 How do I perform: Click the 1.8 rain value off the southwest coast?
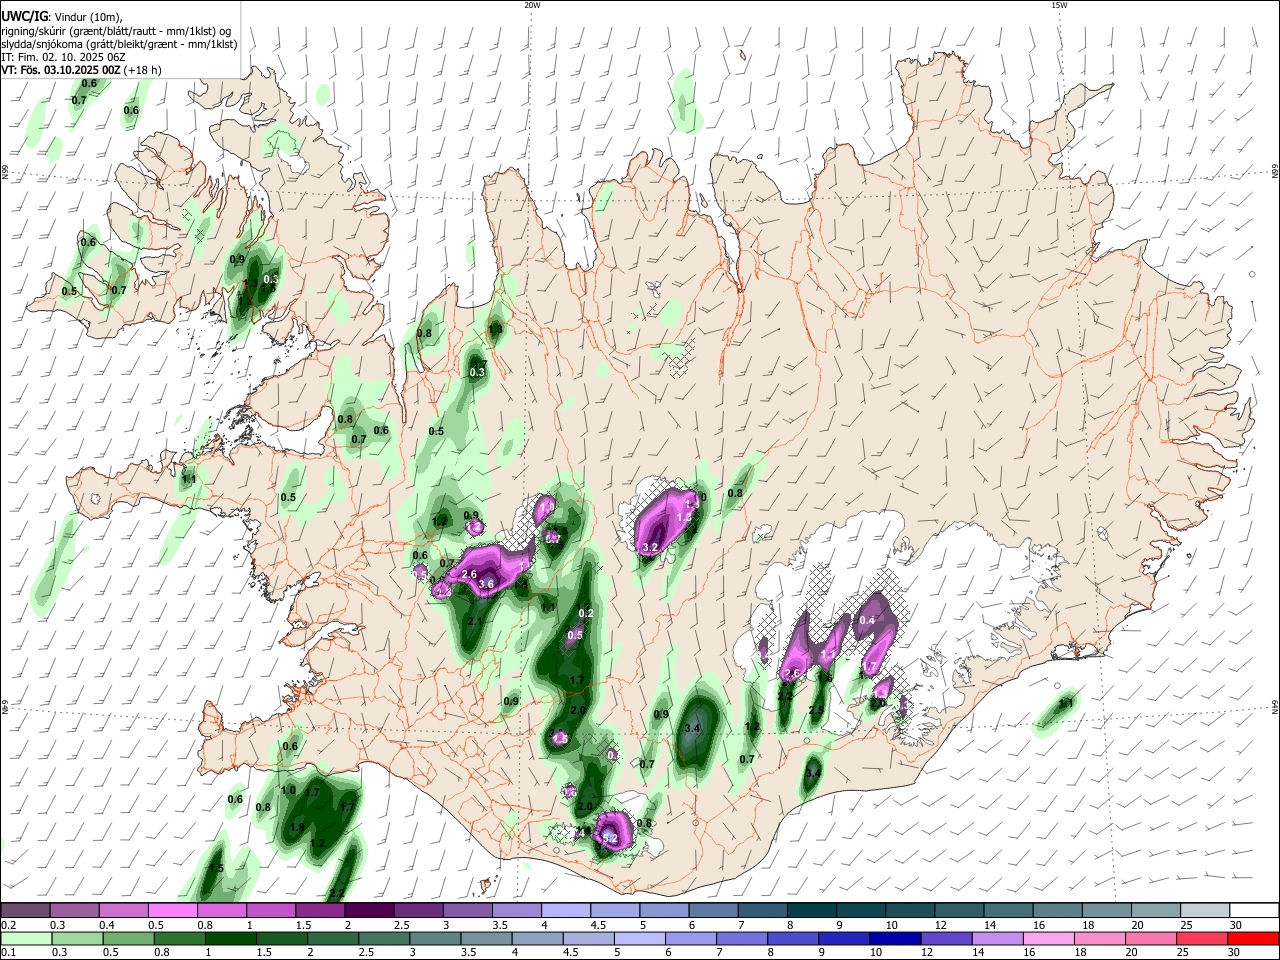[x=297, y=828]
